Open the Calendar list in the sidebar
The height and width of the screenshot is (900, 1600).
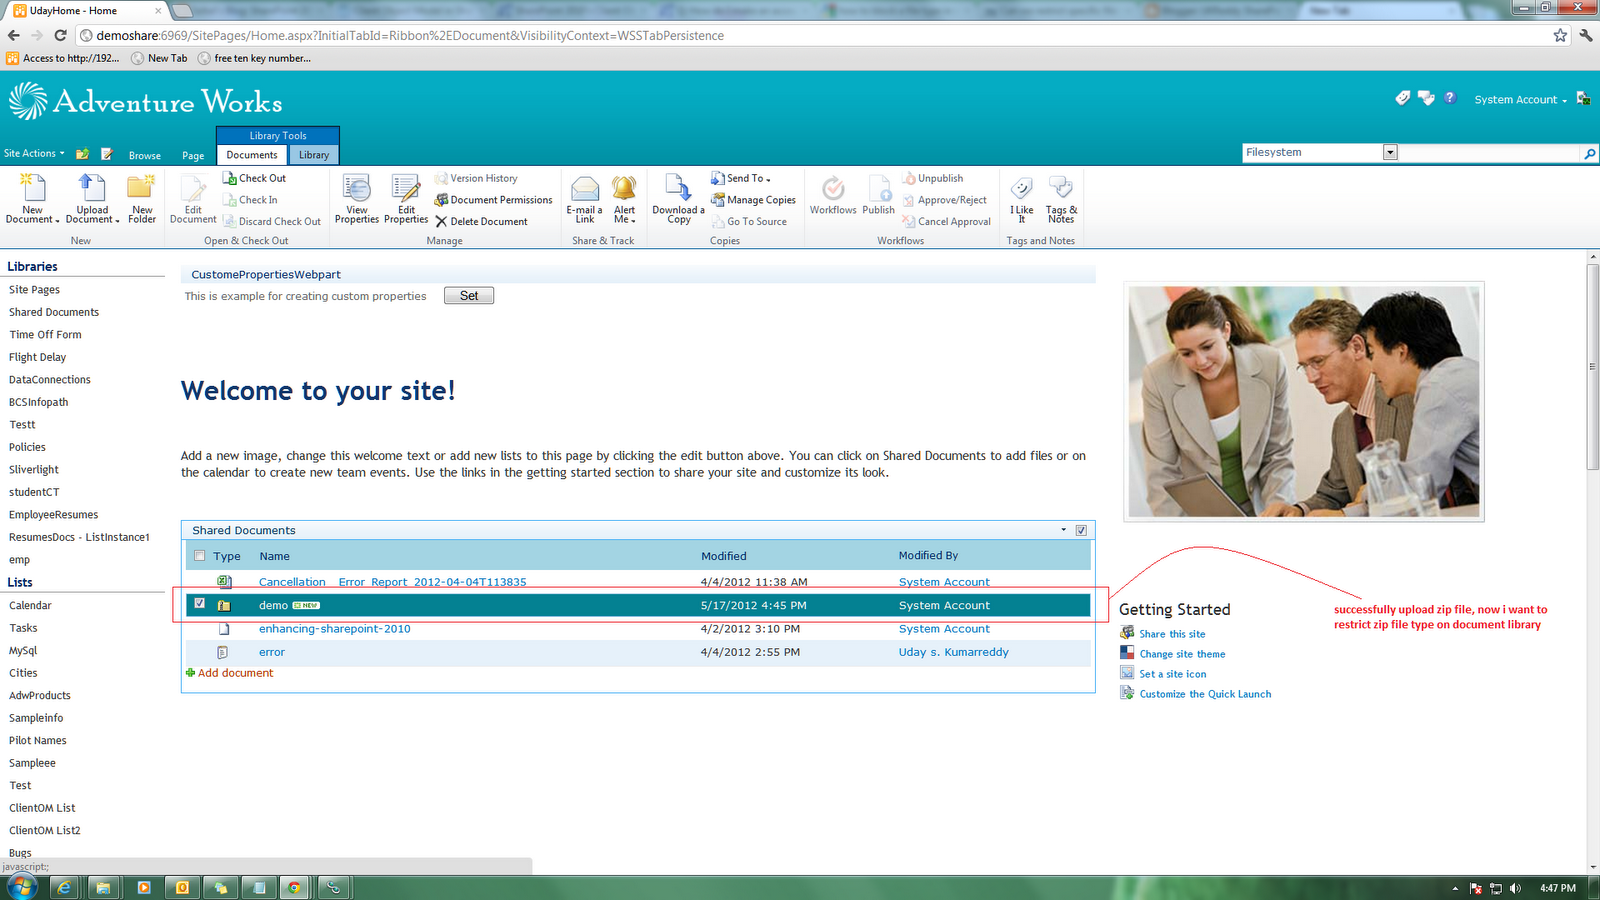coord(30,605)
